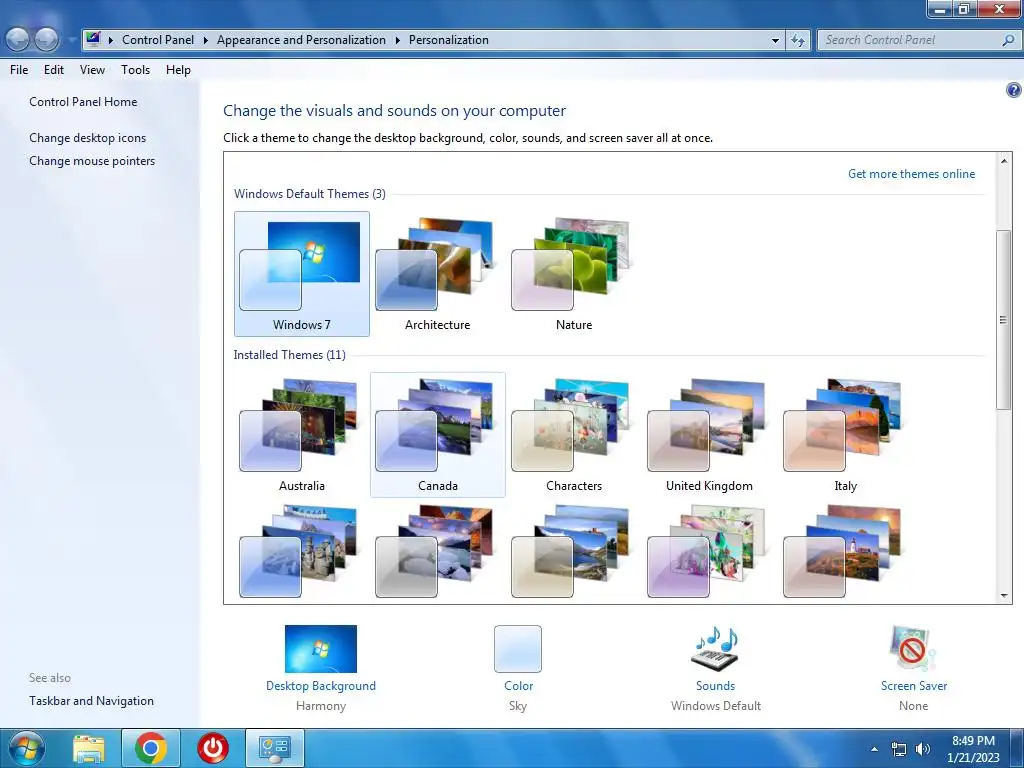Click the theme list scrollbar thumb
Screen dimensions: 1024x768
1004,320
